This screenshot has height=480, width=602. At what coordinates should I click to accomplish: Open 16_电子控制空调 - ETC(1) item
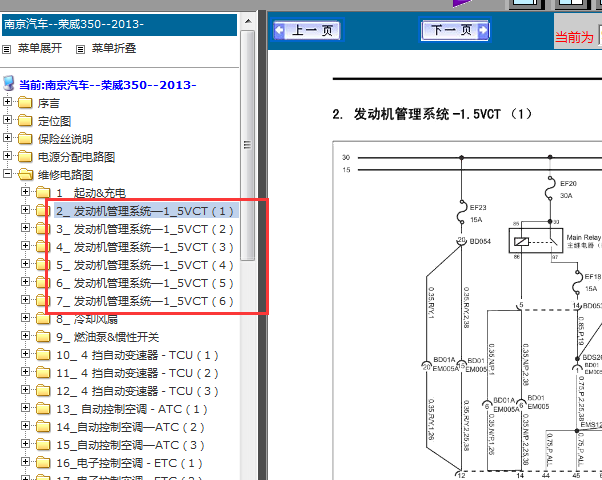pos(129,463)
